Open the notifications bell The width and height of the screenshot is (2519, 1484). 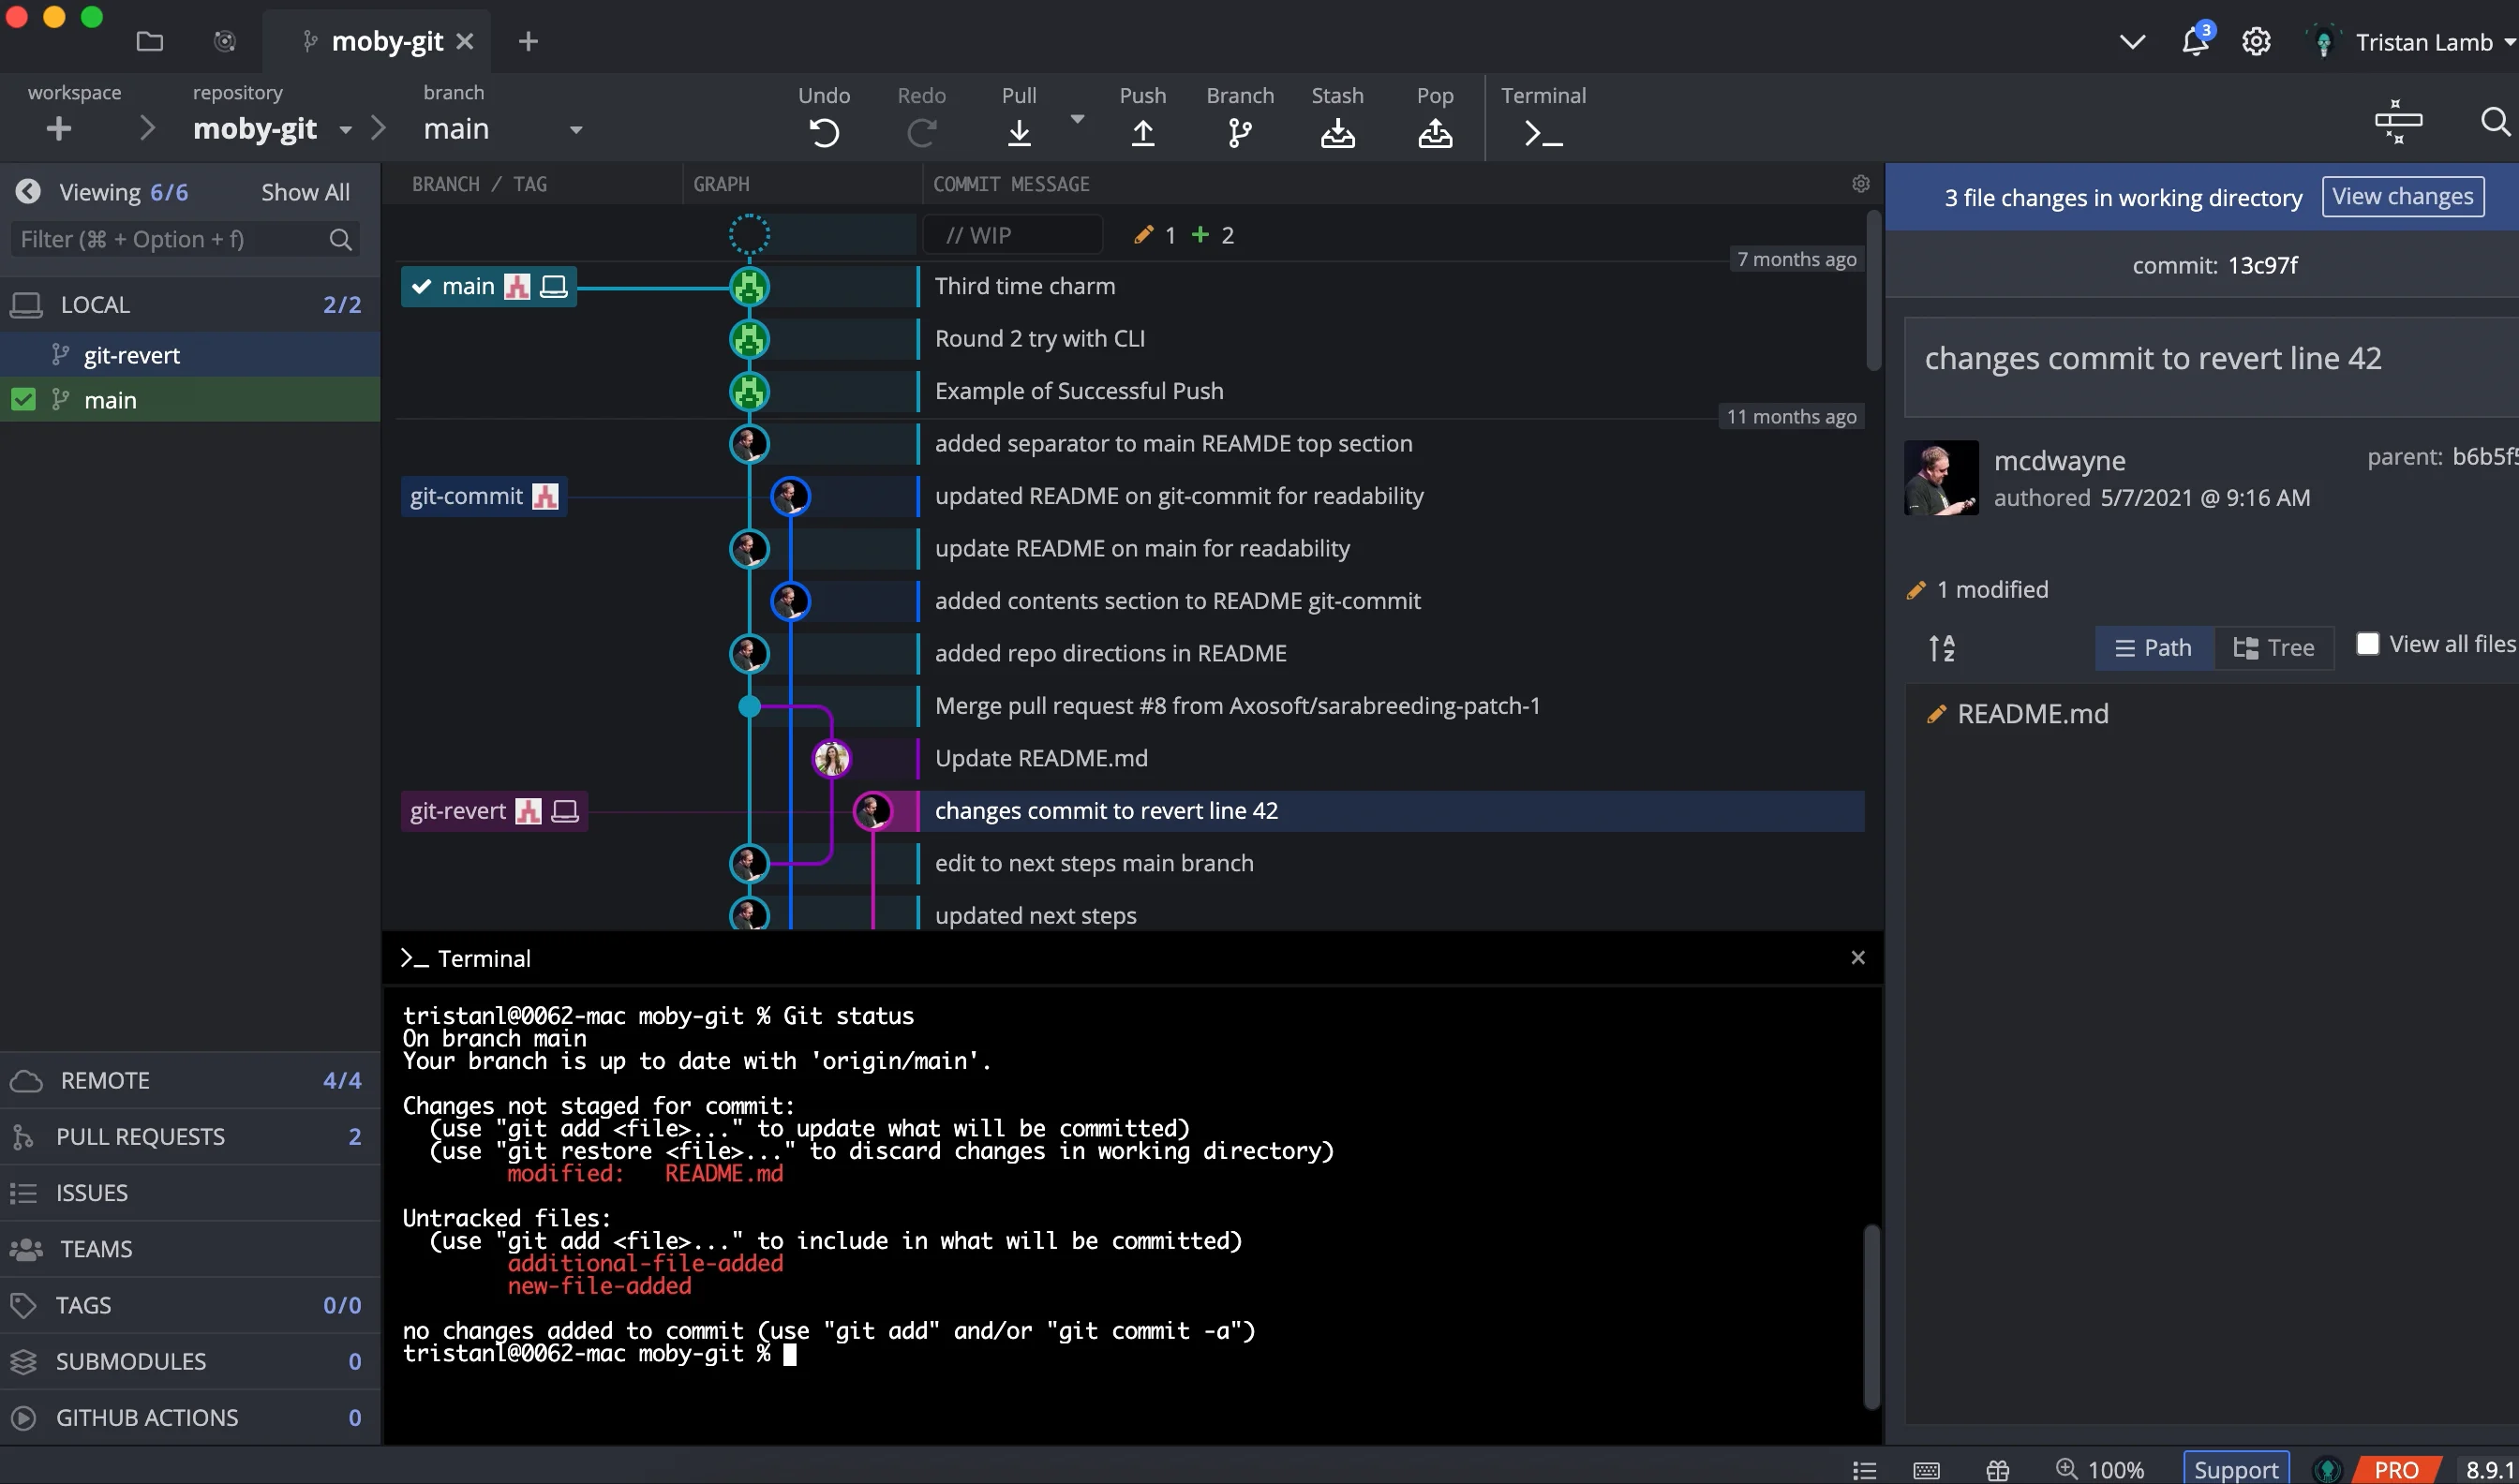coord(2194,42)
